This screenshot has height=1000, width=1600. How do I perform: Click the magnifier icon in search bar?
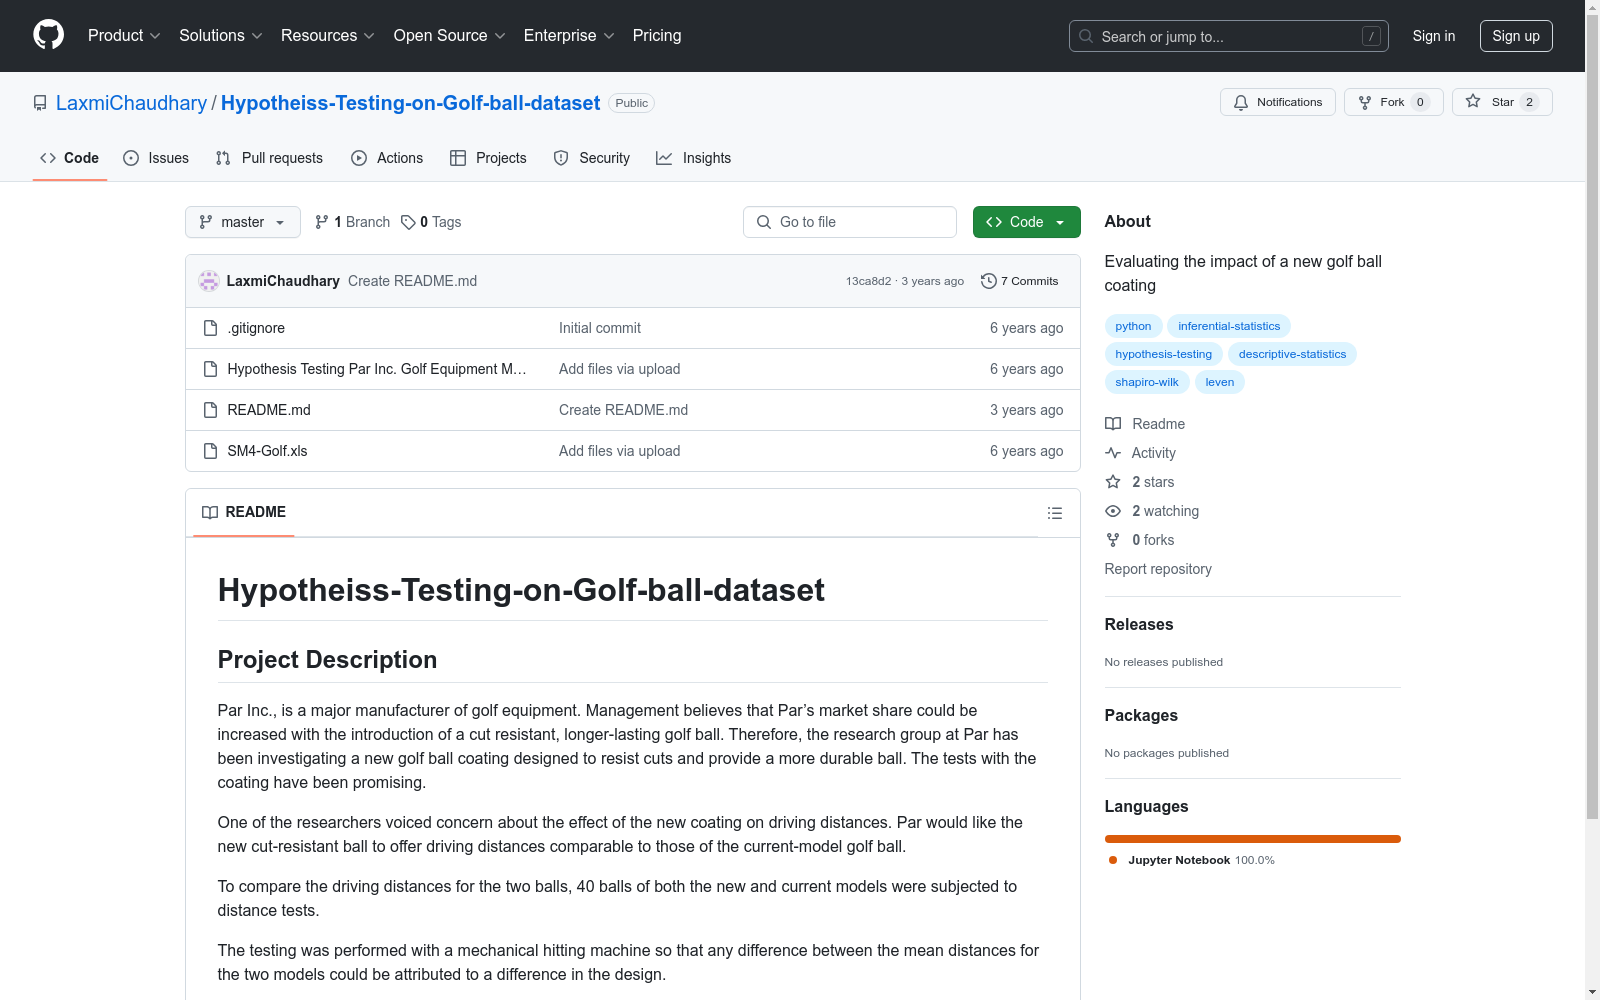[x=1086, y=36]
